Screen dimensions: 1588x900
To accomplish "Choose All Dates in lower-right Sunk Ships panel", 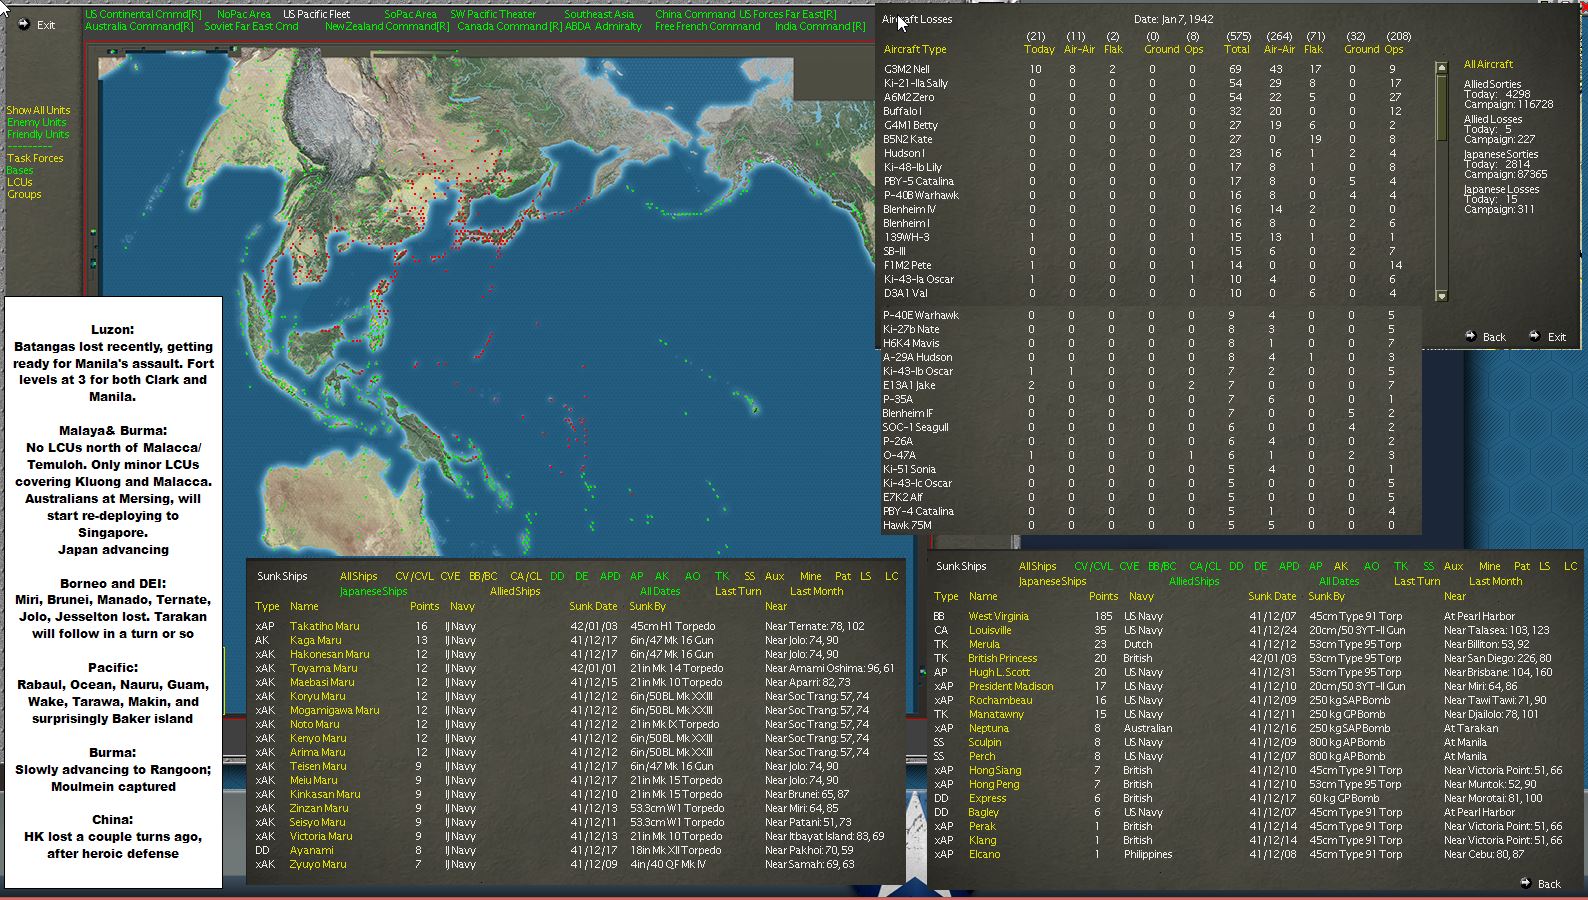I will [x=1339, y=581].
